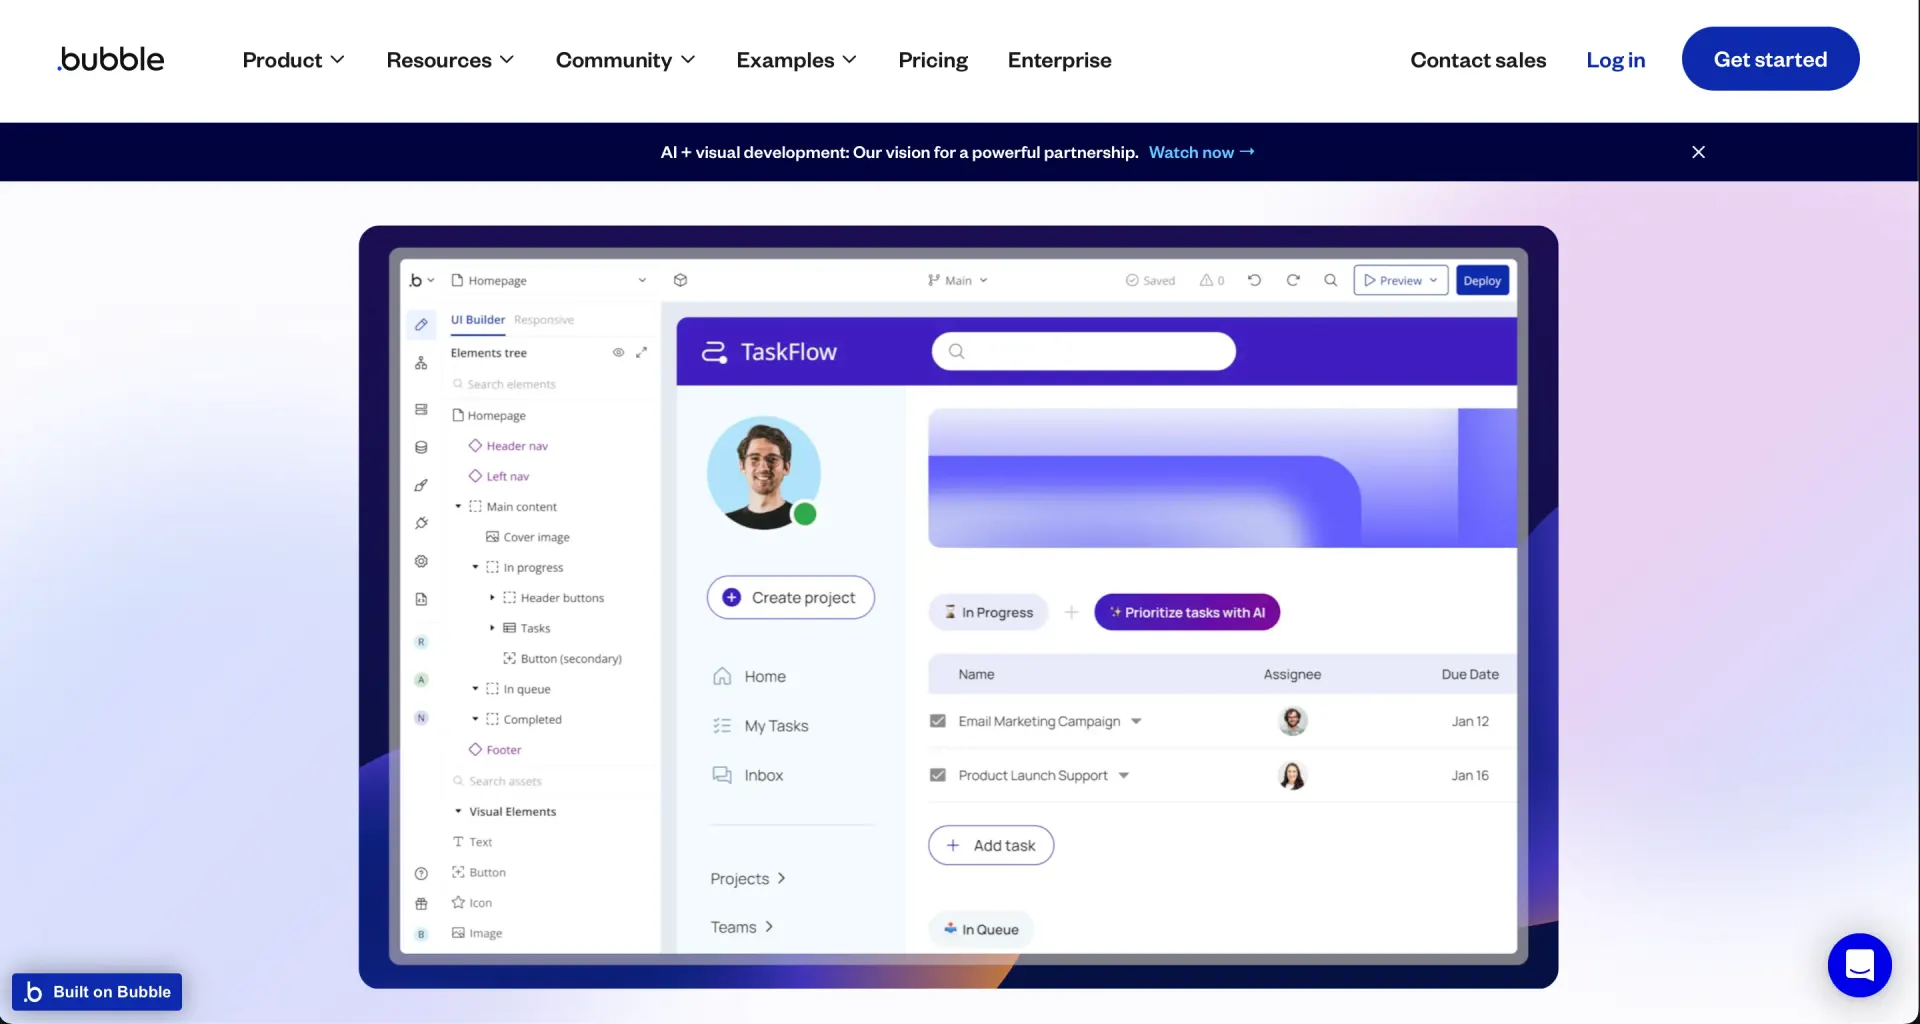Click the Bubble logo in header
The image size is (1920, 1024).
pyautogui.click(x=111, y=60)
